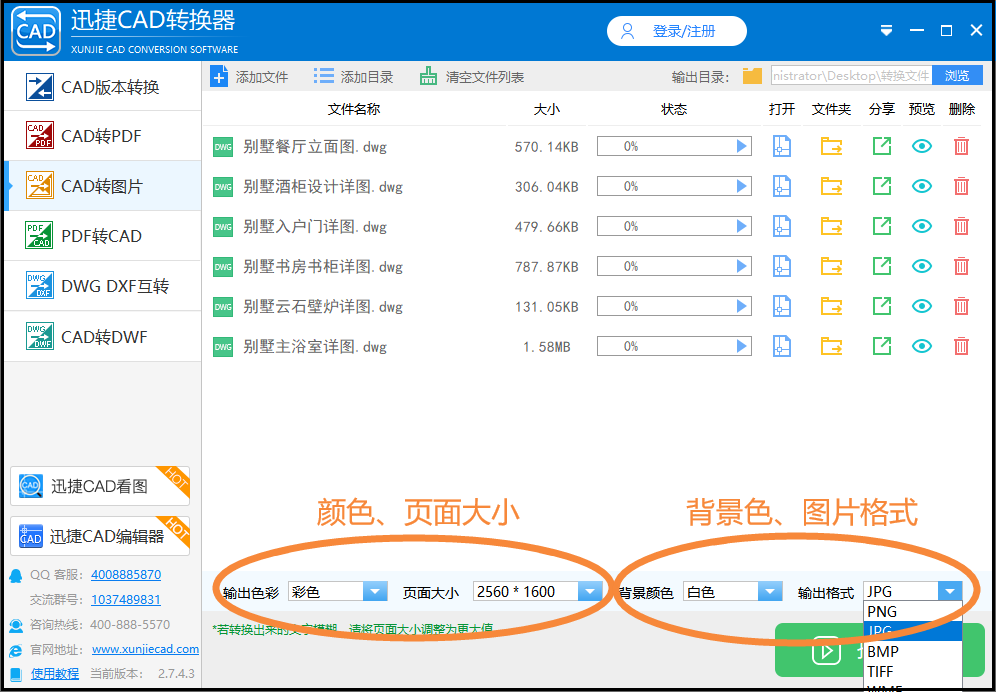The height and width of the screenshot is (692, 996).
Task: Open the 别墅云石壁炉详图.dwg file icon
Action: pos(781,306)
